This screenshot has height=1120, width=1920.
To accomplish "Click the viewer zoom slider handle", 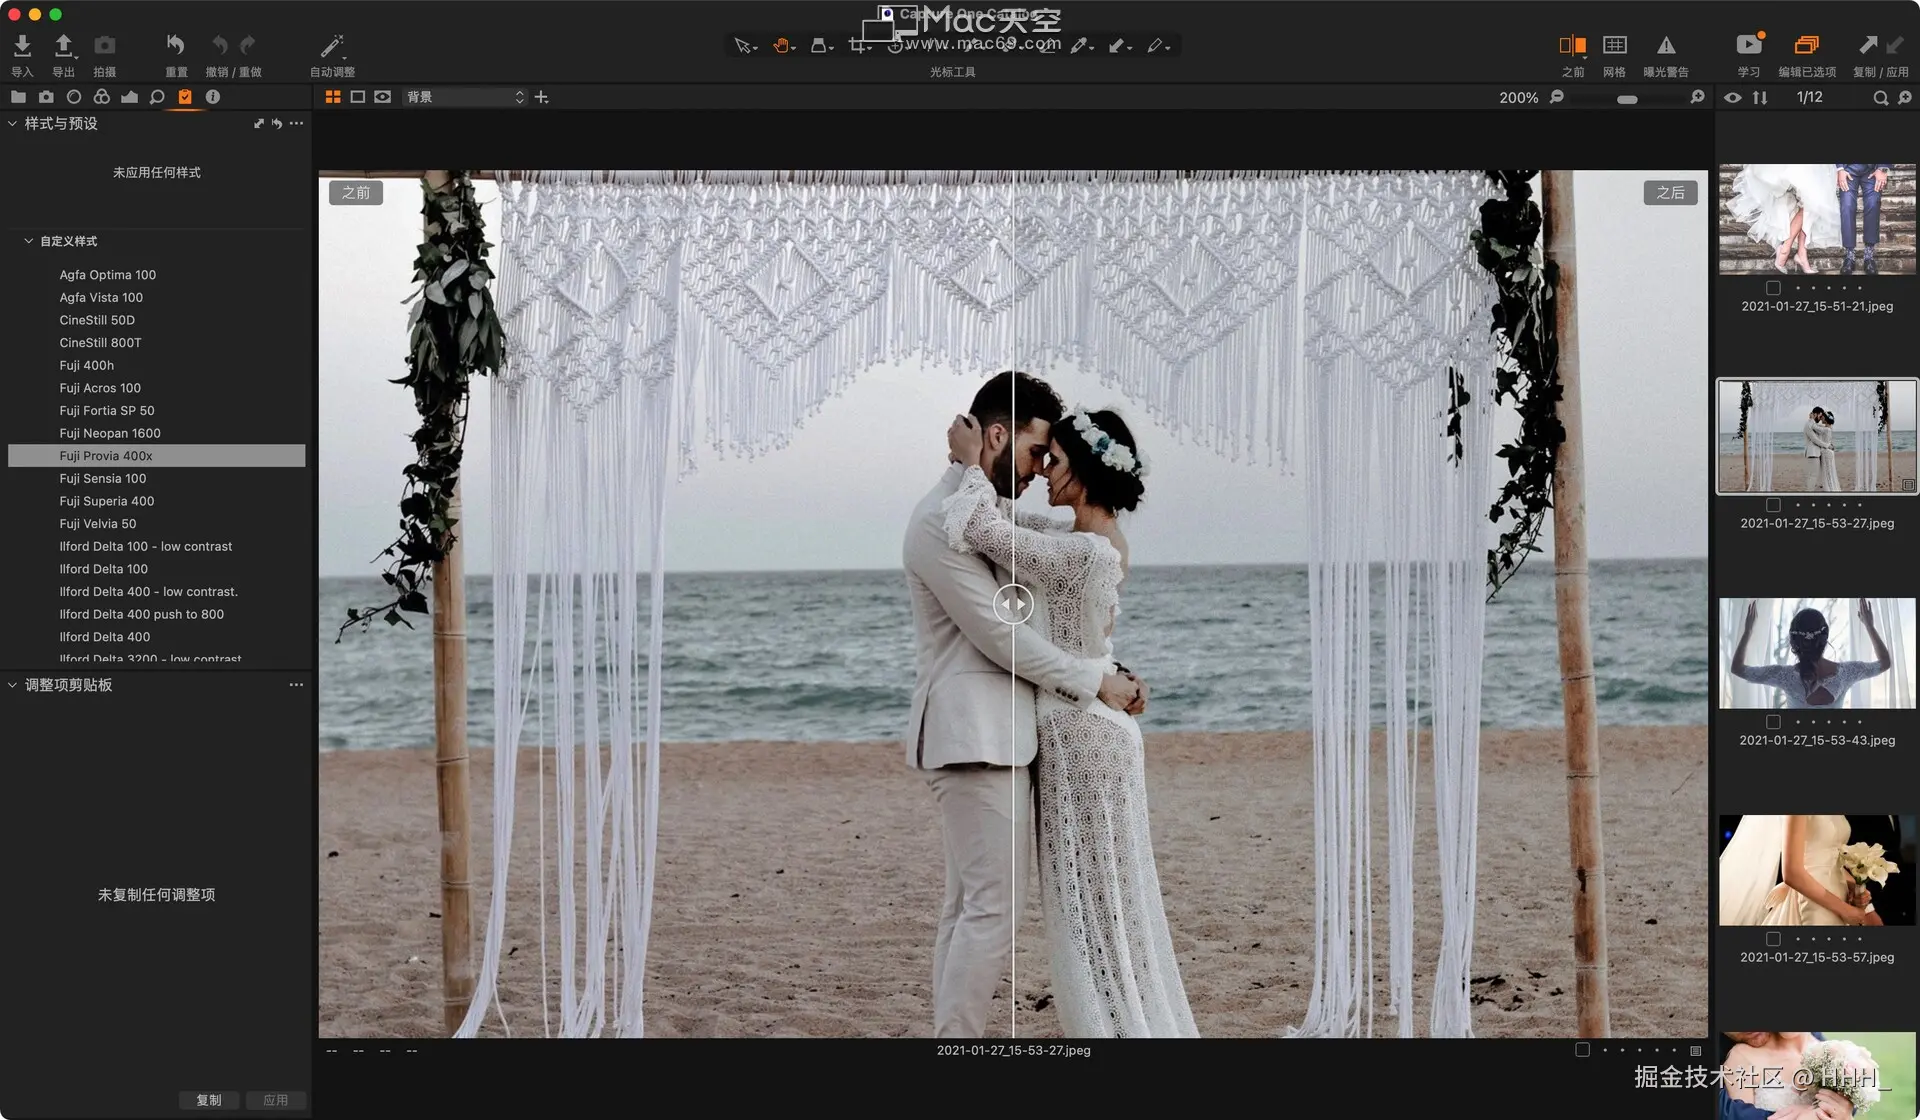I will coord(1627,99).
